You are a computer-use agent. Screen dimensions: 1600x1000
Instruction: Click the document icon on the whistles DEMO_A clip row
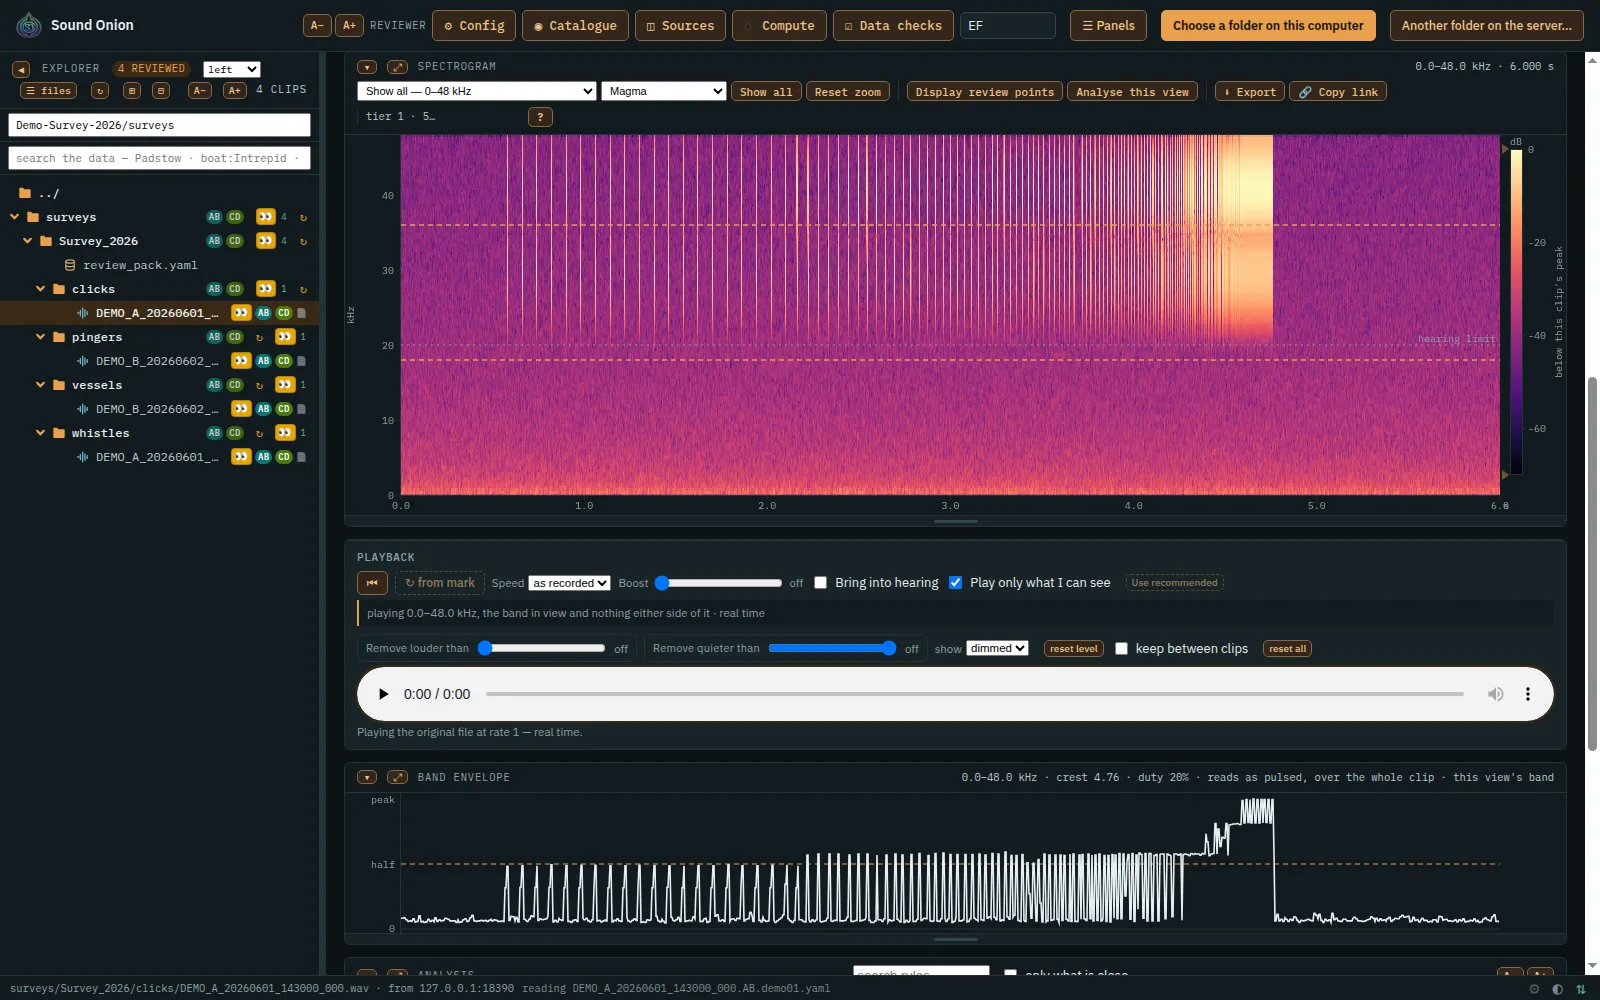301,457
